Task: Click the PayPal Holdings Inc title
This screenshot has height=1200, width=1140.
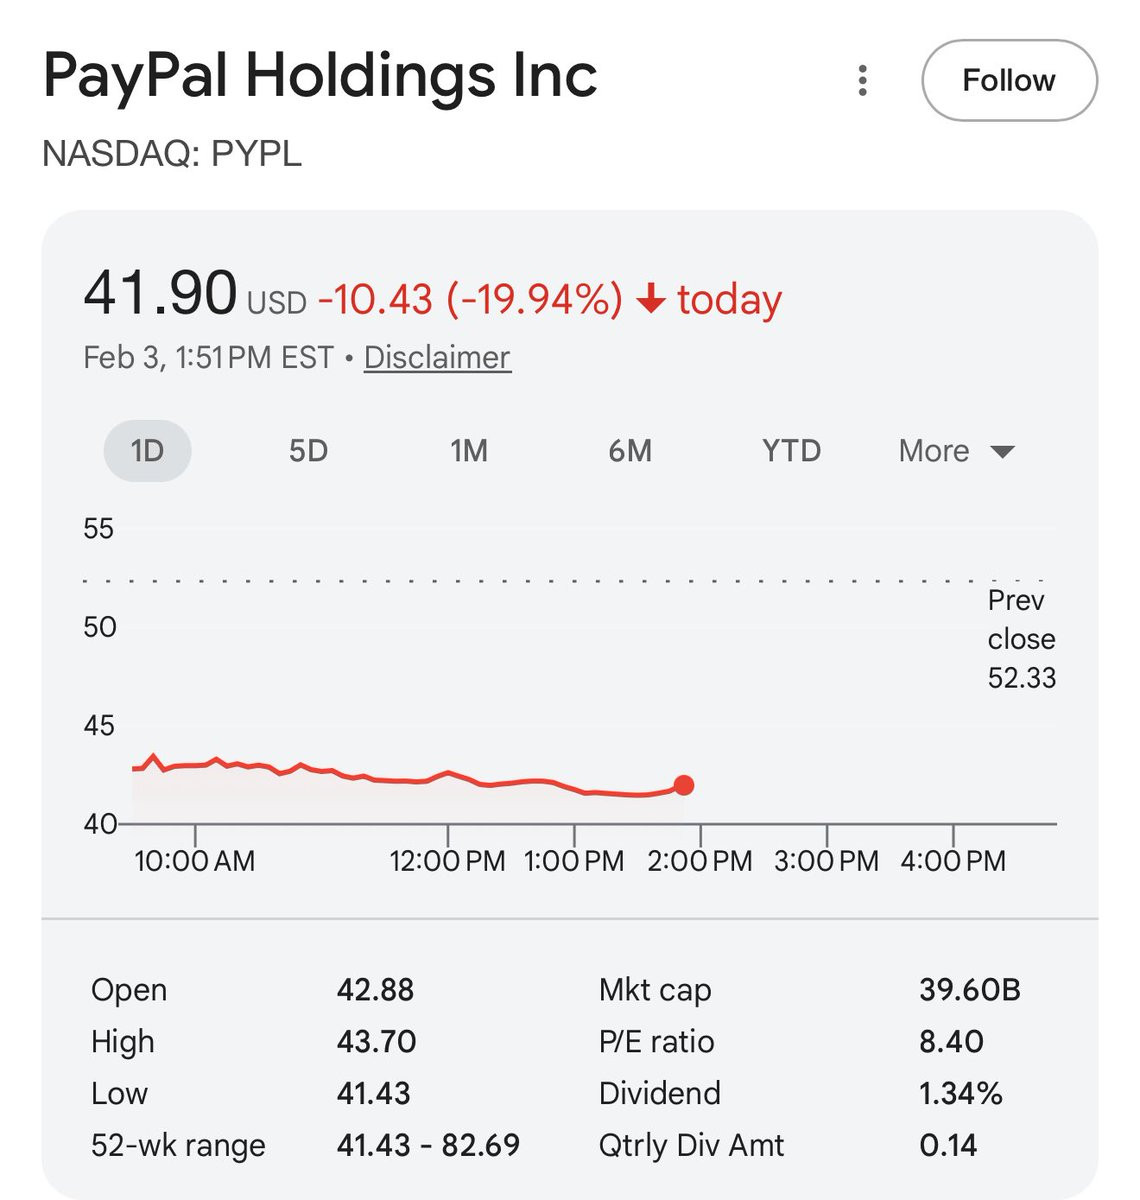Action: coord(320,76)
